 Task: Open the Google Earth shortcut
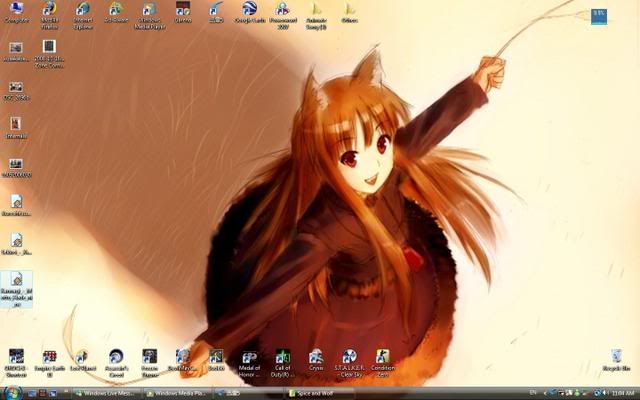pyautogui.click(x=249, y=10)
